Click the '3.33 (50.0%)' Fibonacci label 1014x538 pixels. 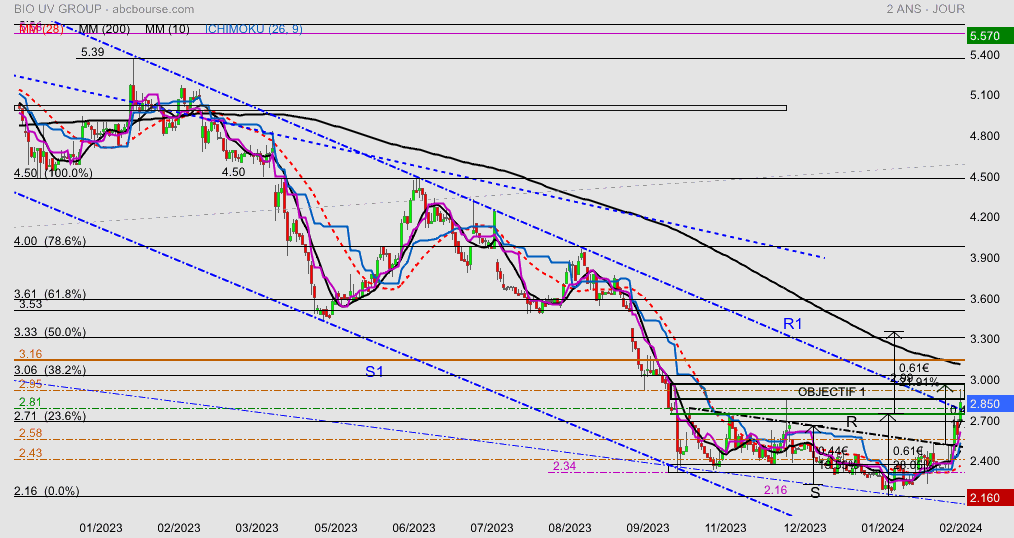click(x=50, y=332)
